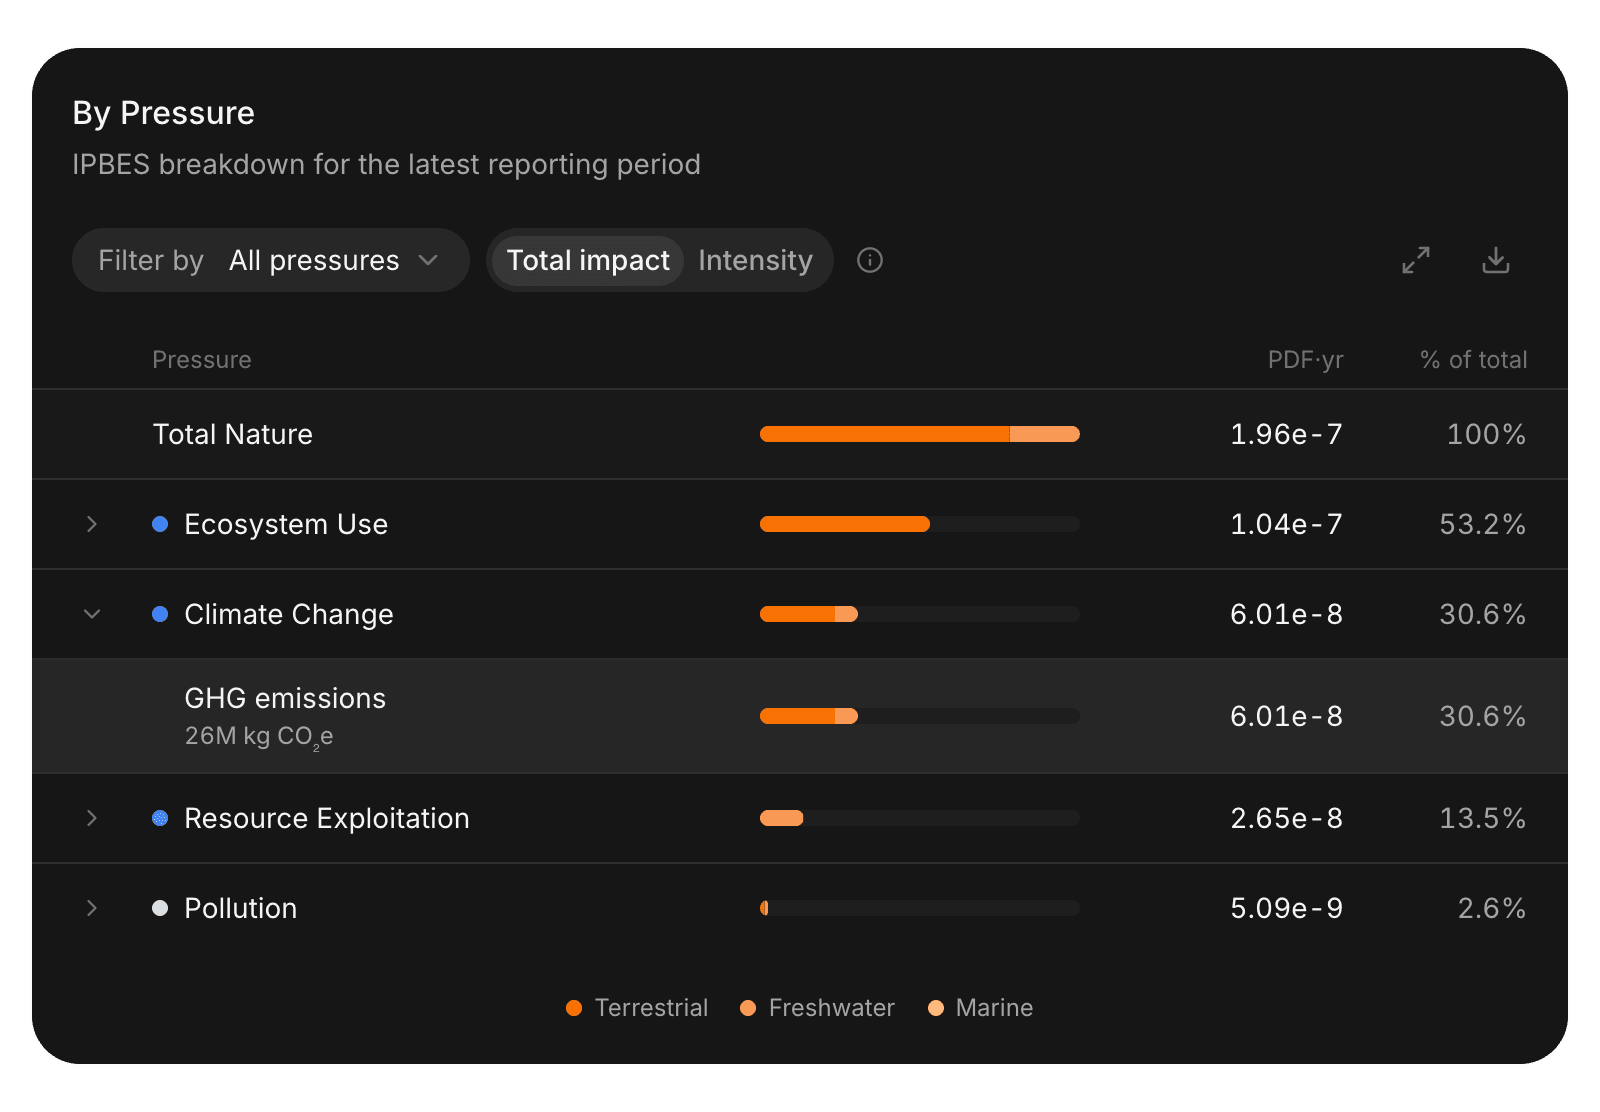The image size is (1600, 1112).
Task: Sort by % of total column
Action: pos(1473,360)
